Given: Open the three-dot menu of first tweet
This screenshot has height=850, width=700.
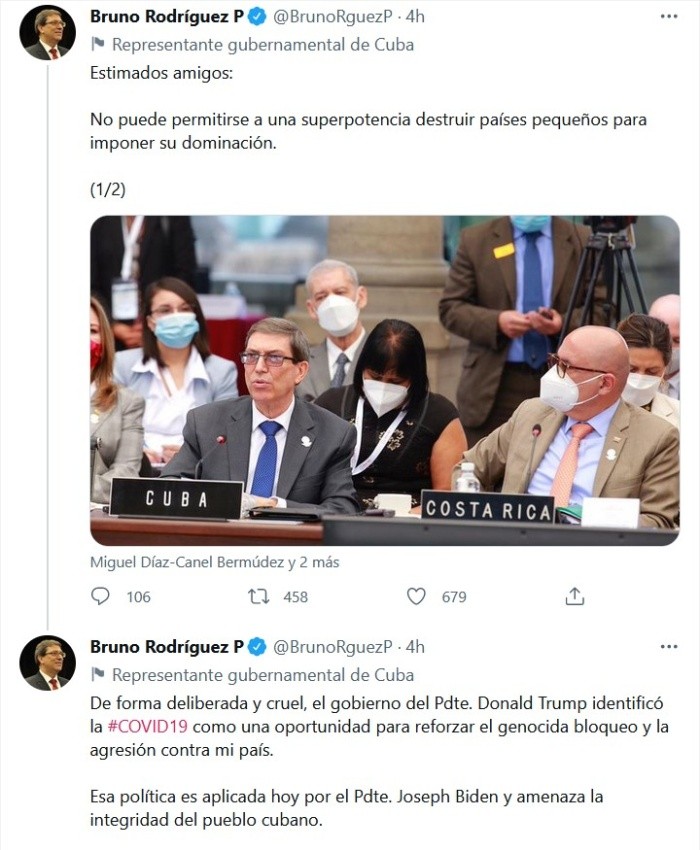Looking at the screenshot, I should (669, 17).
